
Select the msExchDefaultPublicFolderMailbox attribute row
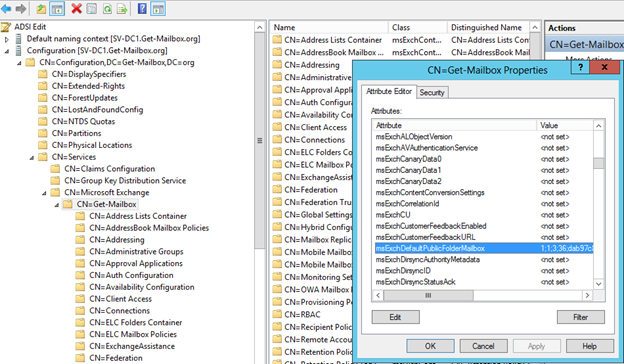coord(484,248)
